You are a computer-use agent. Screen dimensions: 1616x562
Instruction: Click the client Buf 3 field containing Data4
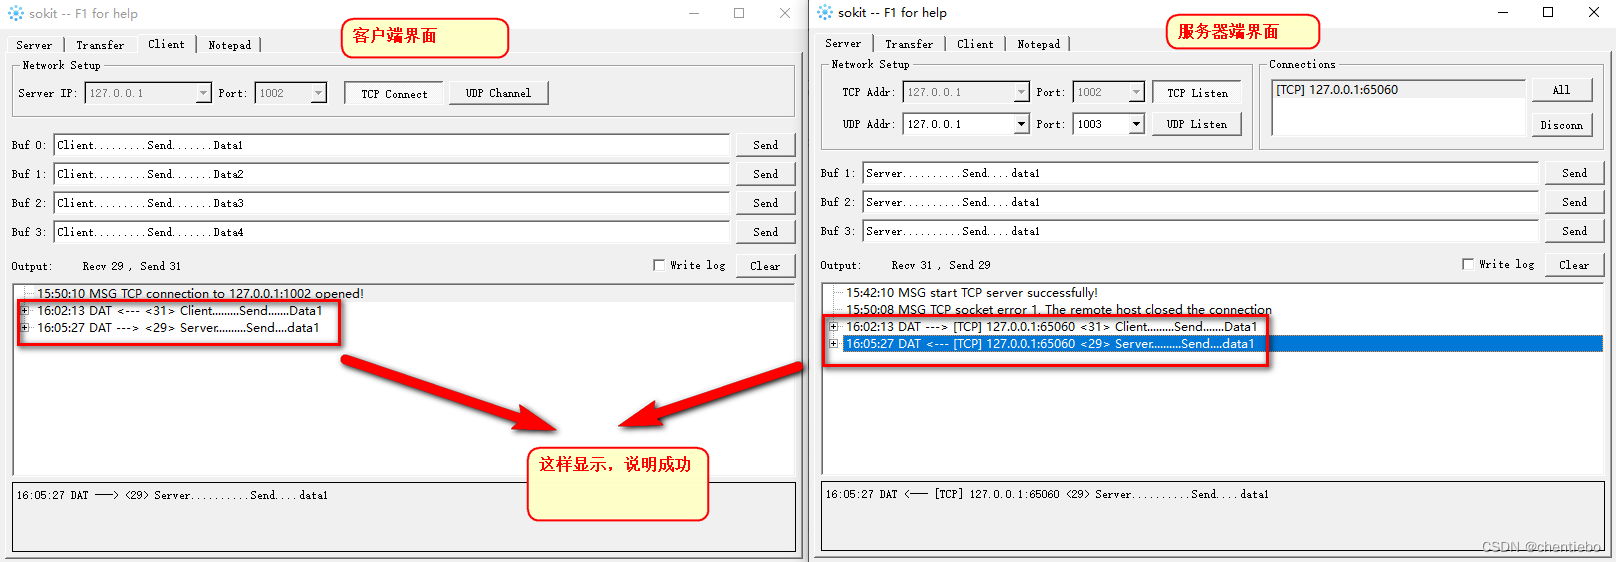392,232
